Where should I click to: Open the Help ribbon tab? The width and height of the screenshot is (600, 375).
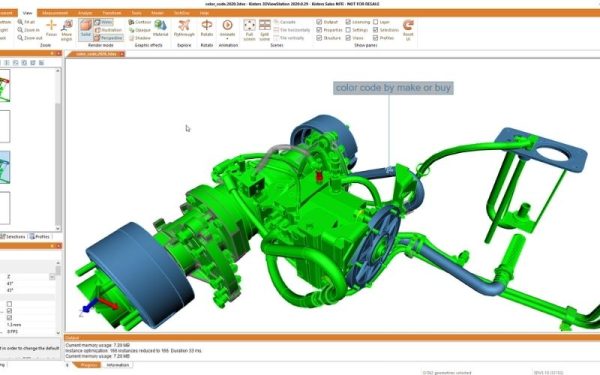tap(204, 13)
